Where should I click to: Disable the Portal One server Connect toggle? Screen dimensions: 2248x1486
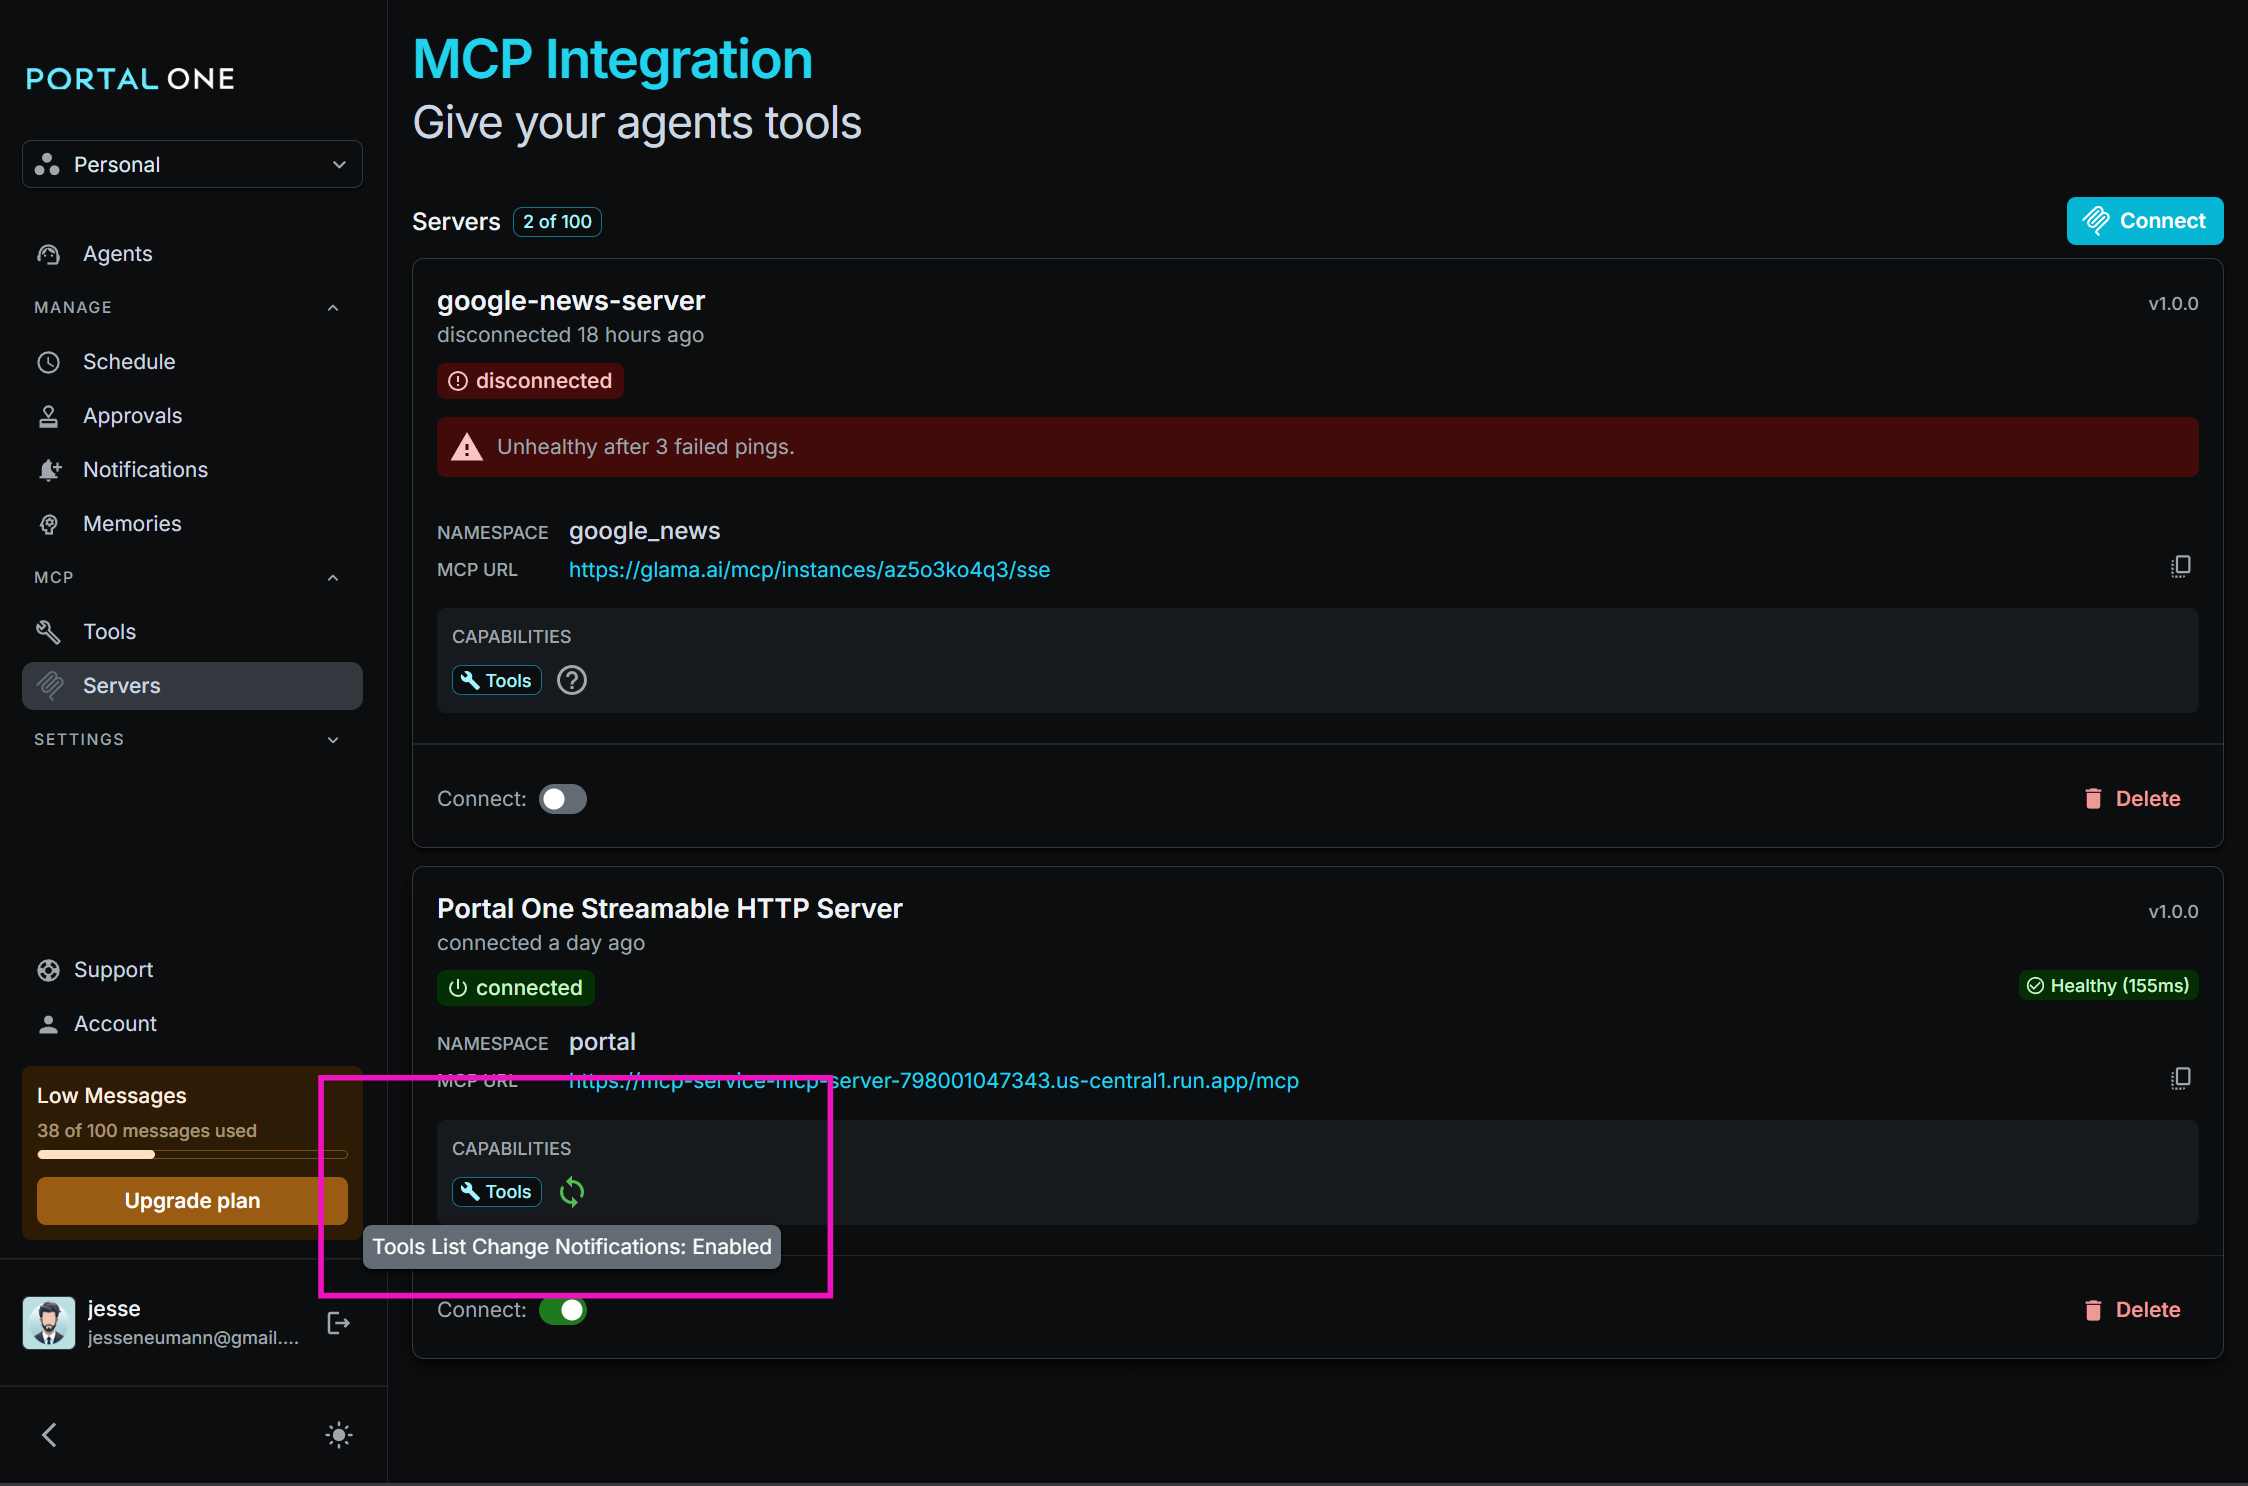(x=562, y=1310)
